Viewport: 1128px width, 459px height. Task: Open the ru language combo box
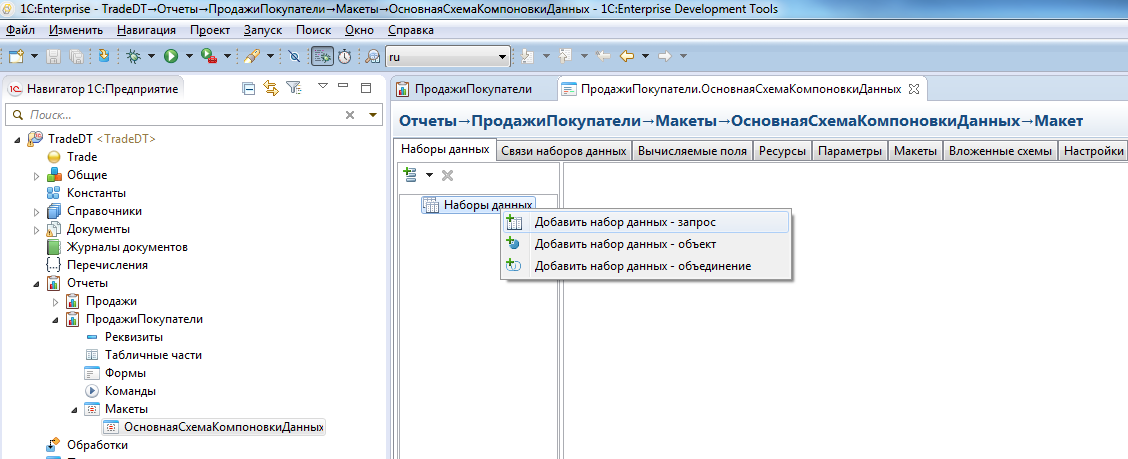tap(447, 56)
